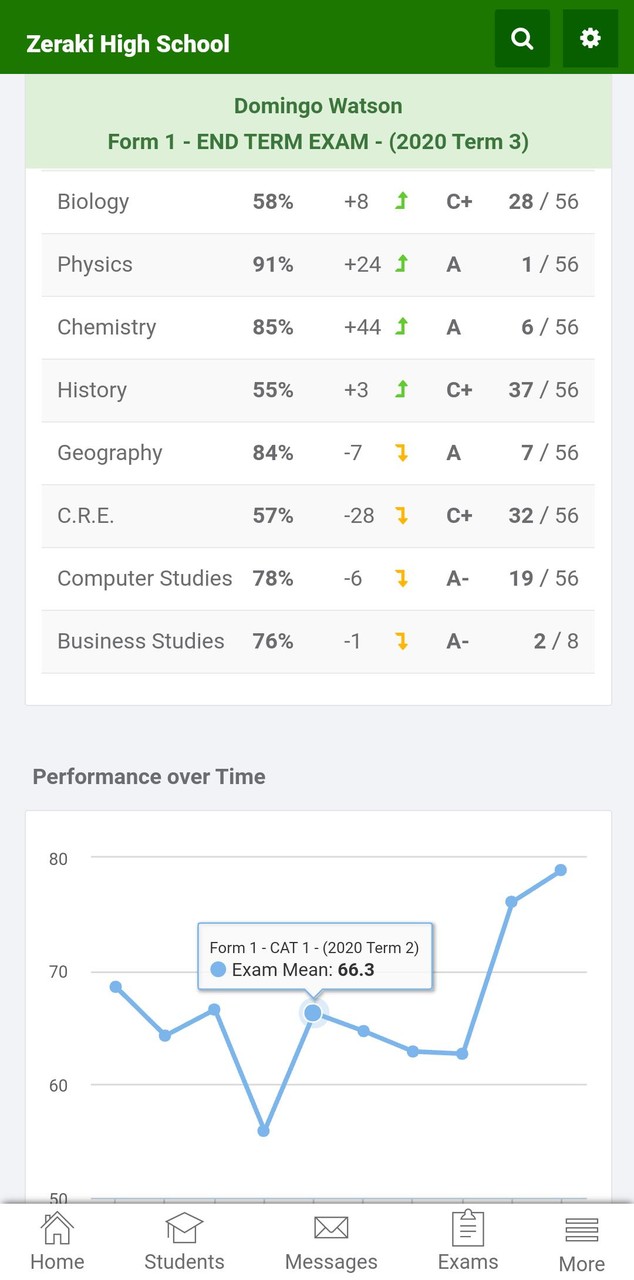Select the Chemistry subject row
Image resolution: width=634 pixels, height=1280 pixels.
click(x=318, y=328)
